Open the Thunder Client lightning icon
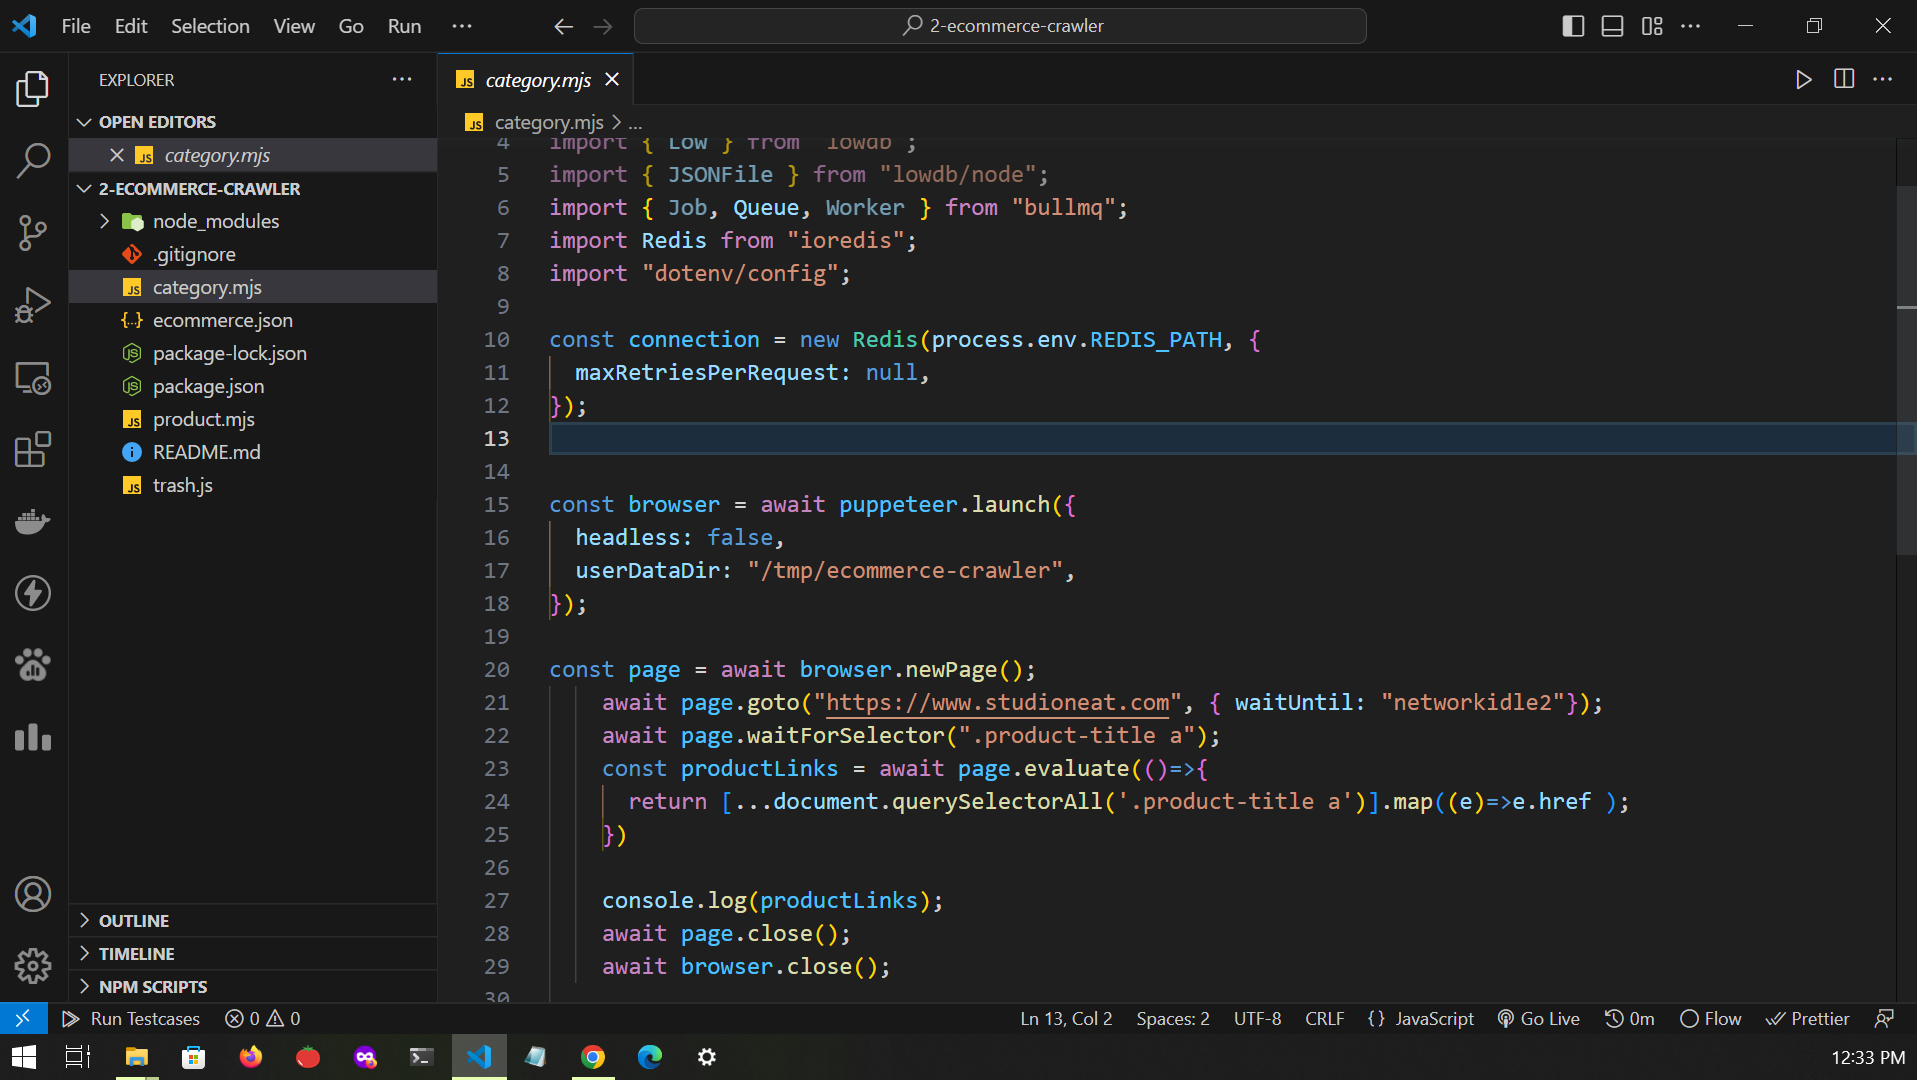 [x=33, y=593]
